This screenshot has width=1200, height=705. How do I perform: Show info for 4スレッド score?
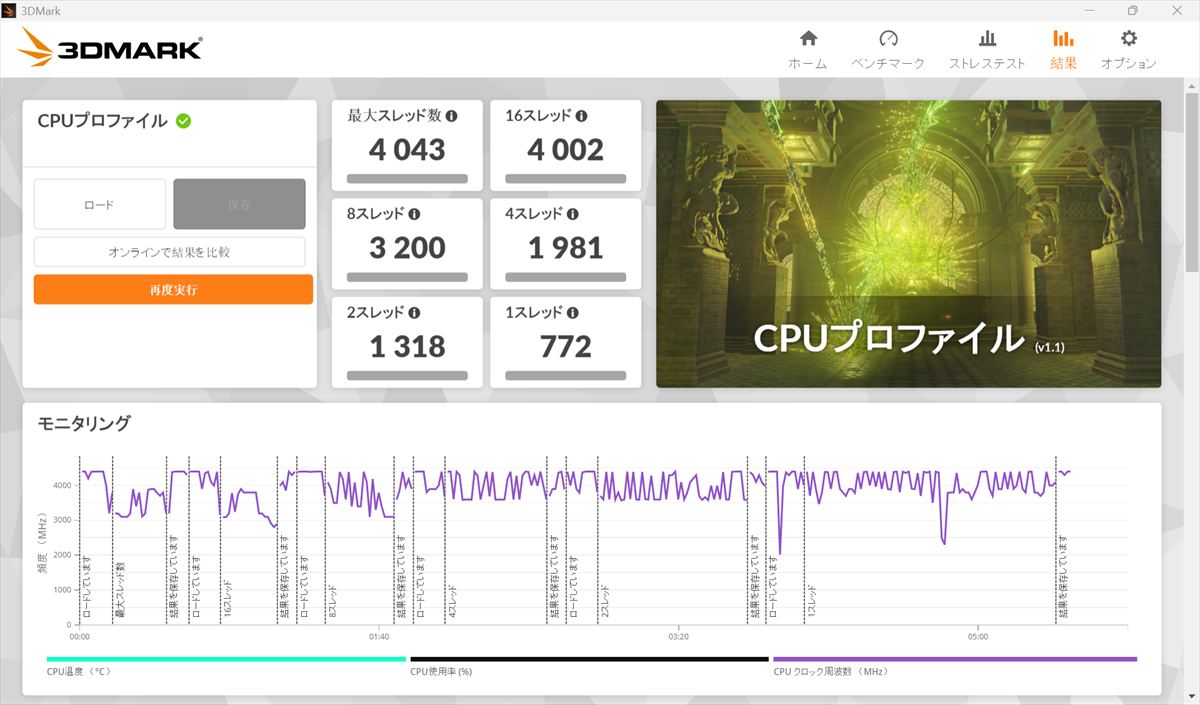click(573, 214)
